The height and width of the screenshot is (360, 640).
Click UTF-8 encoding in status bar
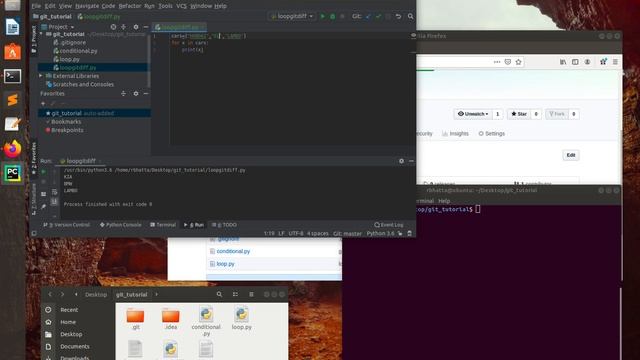pos(296,233)
